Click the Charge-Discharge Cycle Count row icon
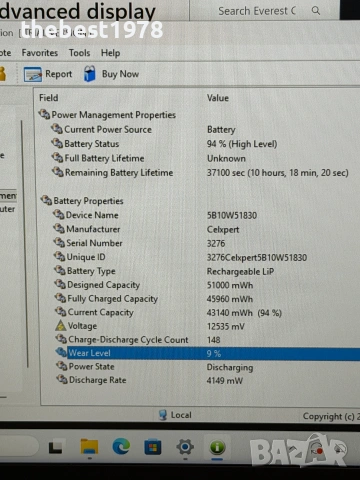The width and height of the screenshot is (360, 480). 61,339
